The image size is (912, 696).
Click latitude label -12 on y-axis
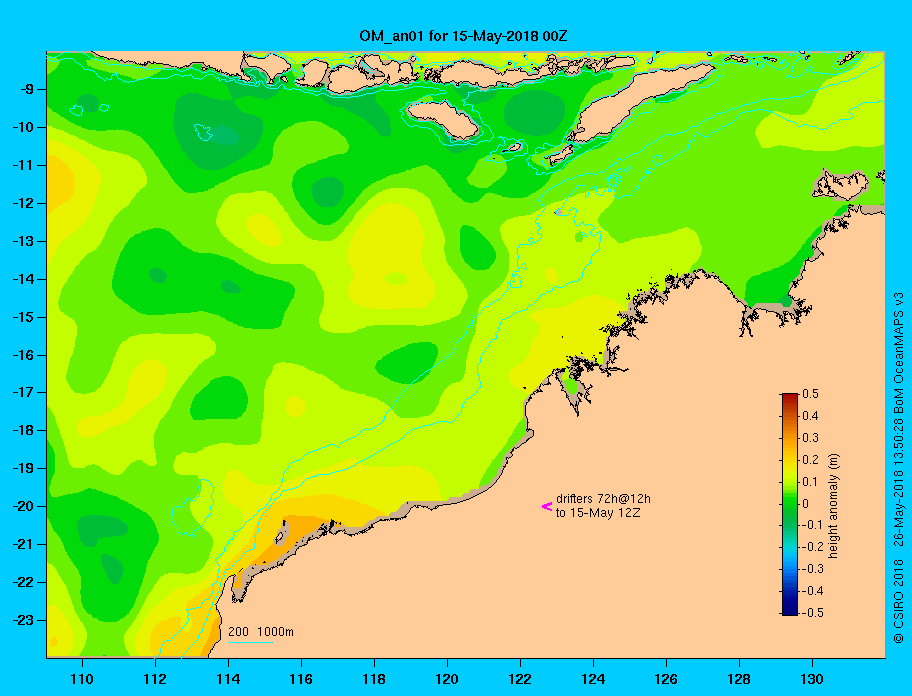[x=23, y=204]
